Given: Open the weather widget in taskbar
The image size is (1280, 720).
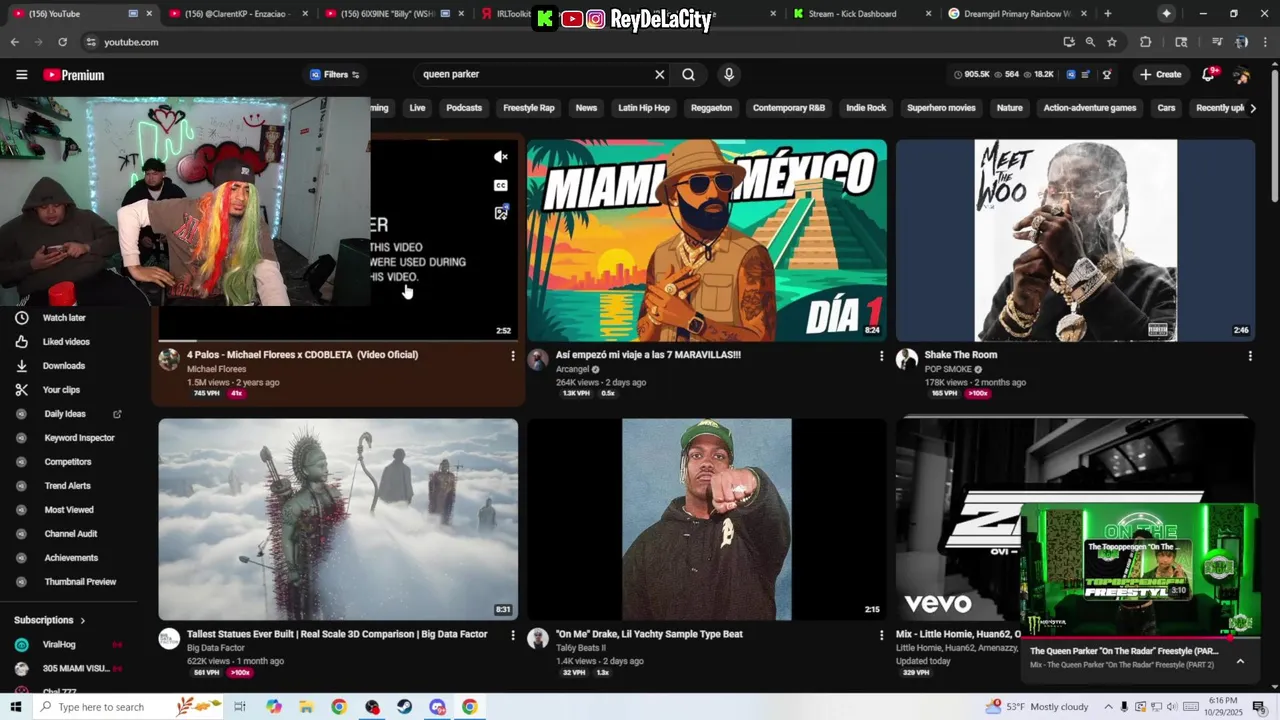Looking at the screenshot, I should pyautogui.click(x=1037, y=707).
